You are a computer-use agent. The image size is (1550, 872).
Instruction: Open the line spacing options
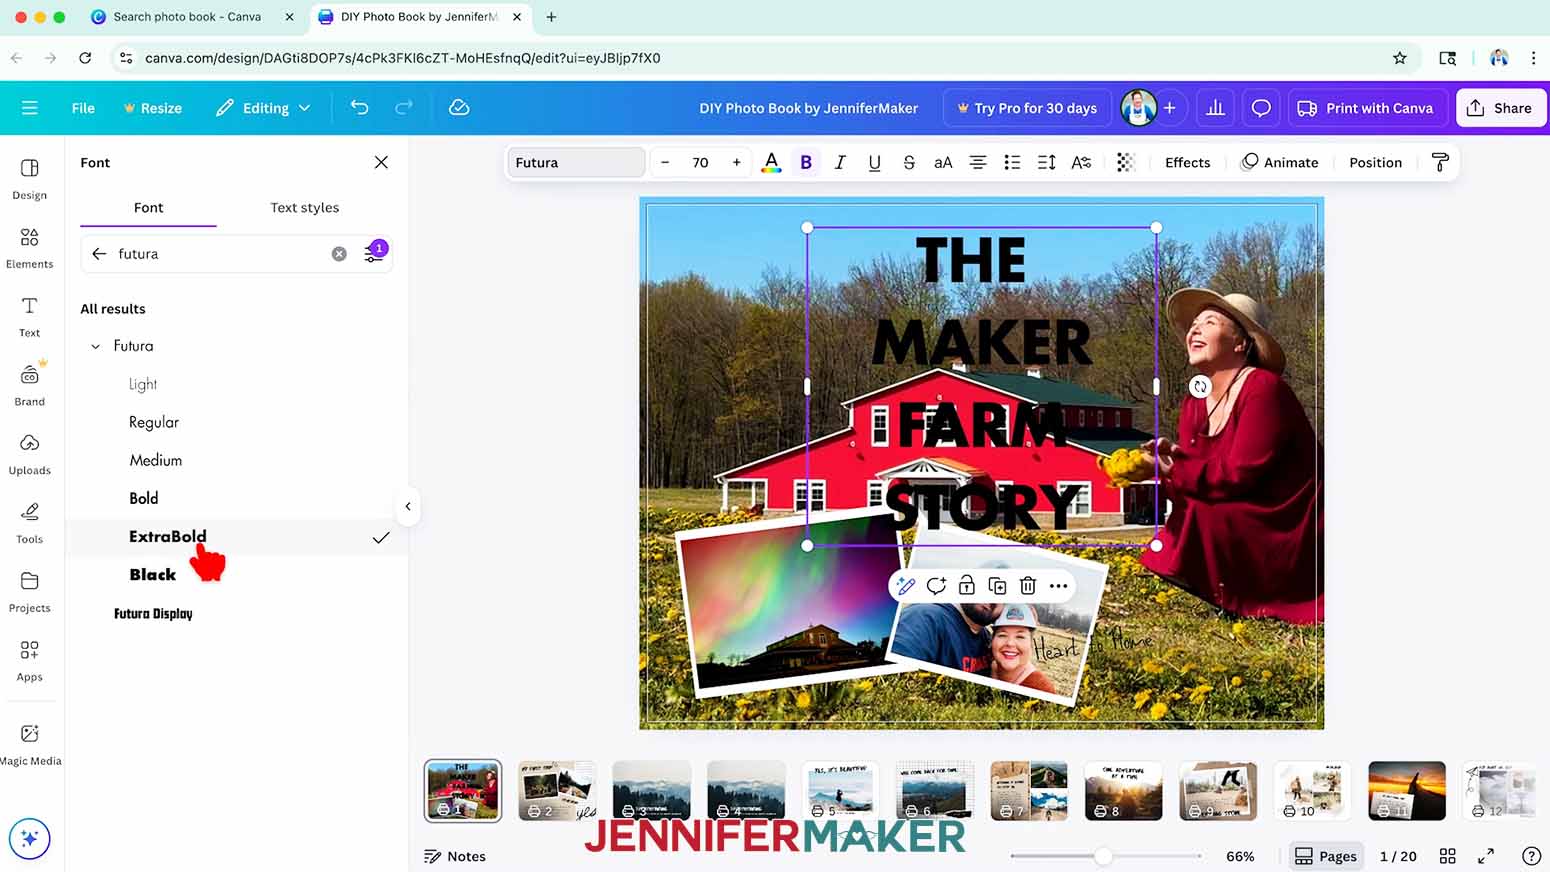[x=1047, y=163]
